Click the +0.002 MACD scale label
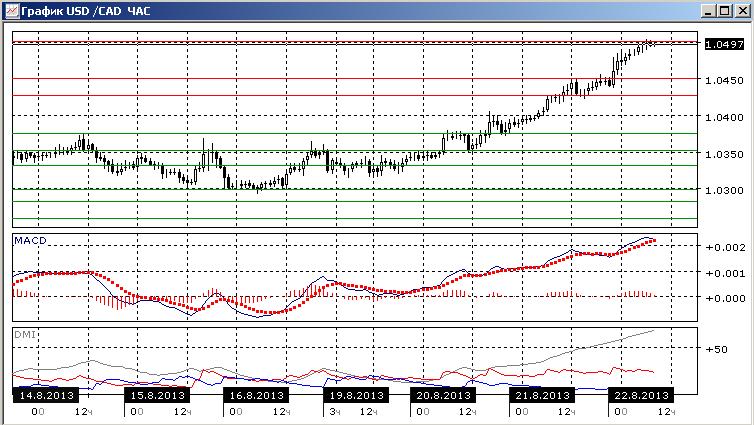 coord(725,247)
